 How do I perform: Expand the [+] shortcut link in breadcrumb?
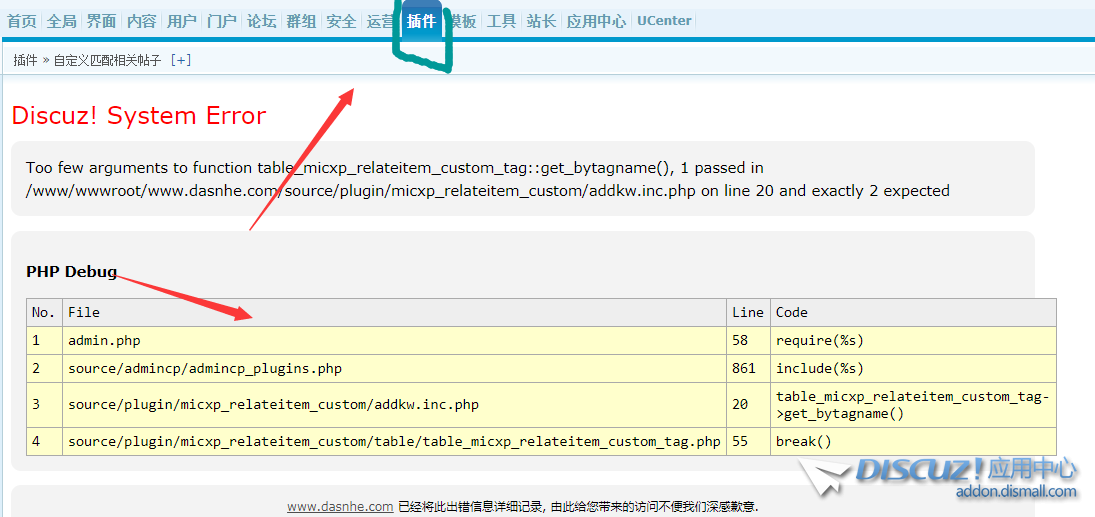pos(181,61)
